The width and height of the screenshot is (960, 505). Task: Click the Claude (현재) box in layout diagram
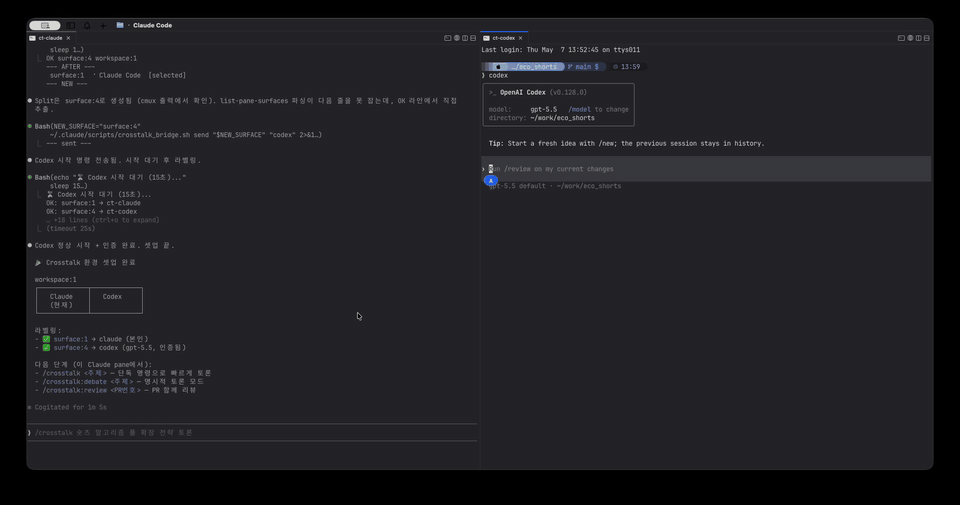tap(62, 301)
